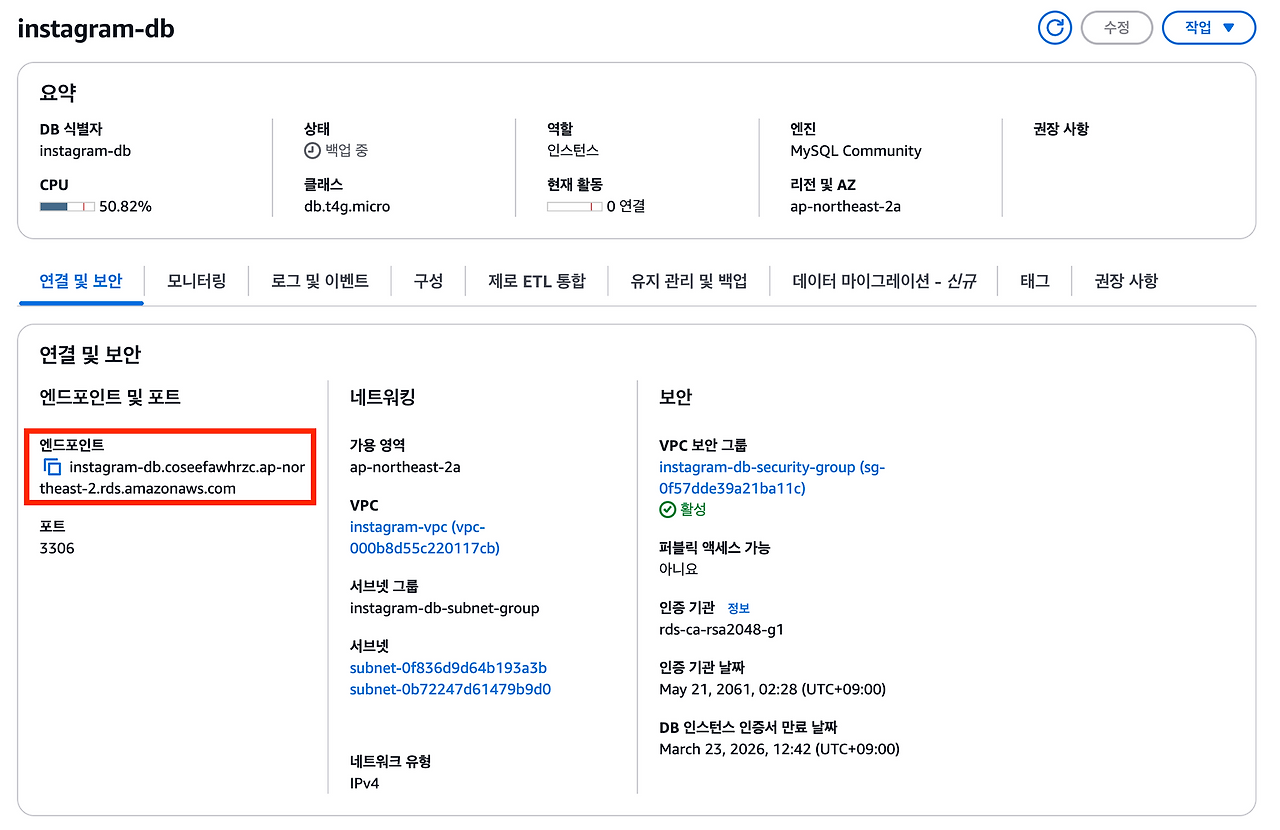Click the 아니요 public access value
The height and width of the screenshot is (830, 1280).
[x=679, y=568]
